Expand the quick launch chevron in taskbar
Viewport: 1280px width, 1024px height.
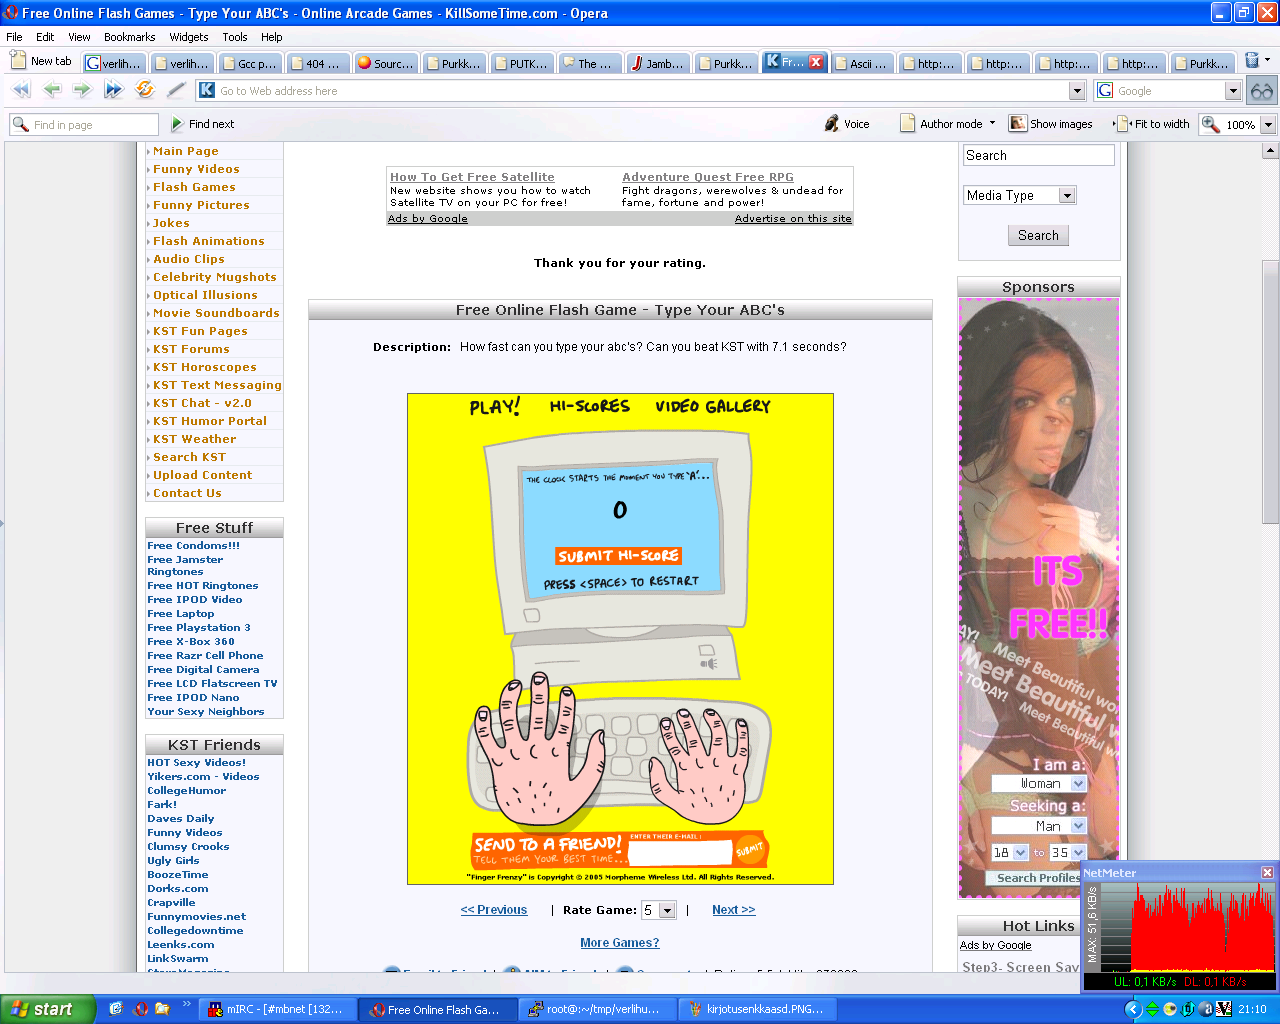[x=186, y=1004]
